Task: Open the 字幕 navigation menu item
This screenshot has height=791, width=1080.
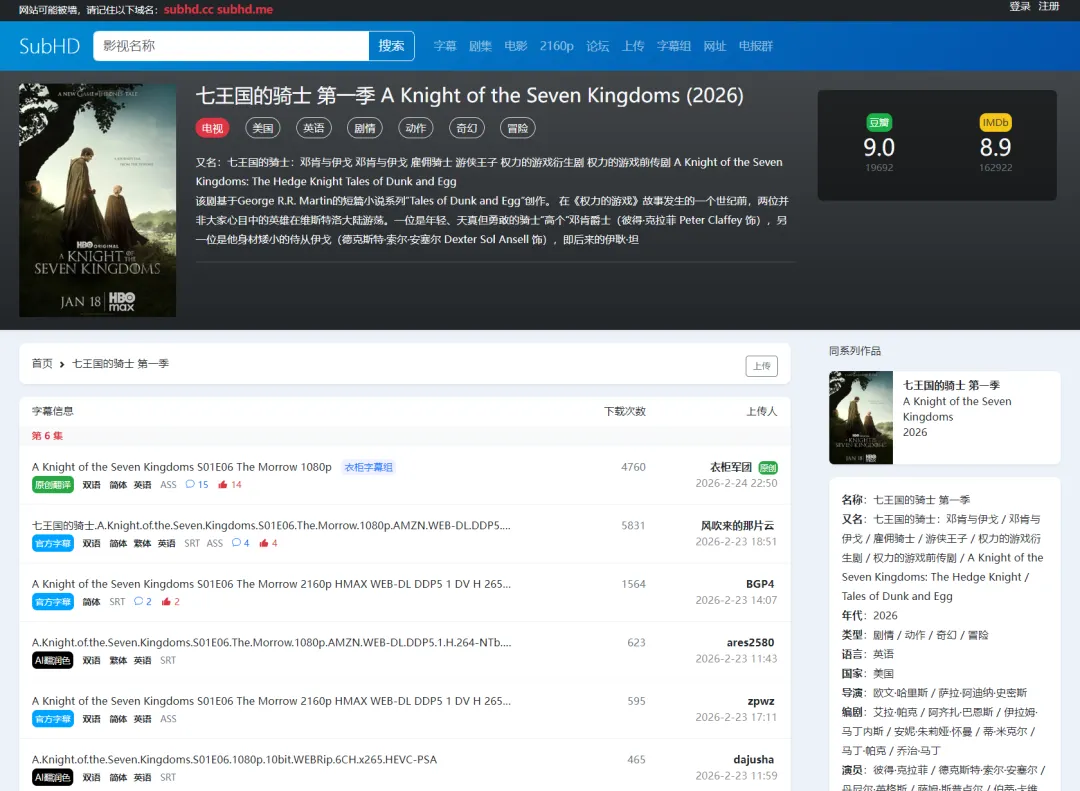Action: (x=445, y=46)
